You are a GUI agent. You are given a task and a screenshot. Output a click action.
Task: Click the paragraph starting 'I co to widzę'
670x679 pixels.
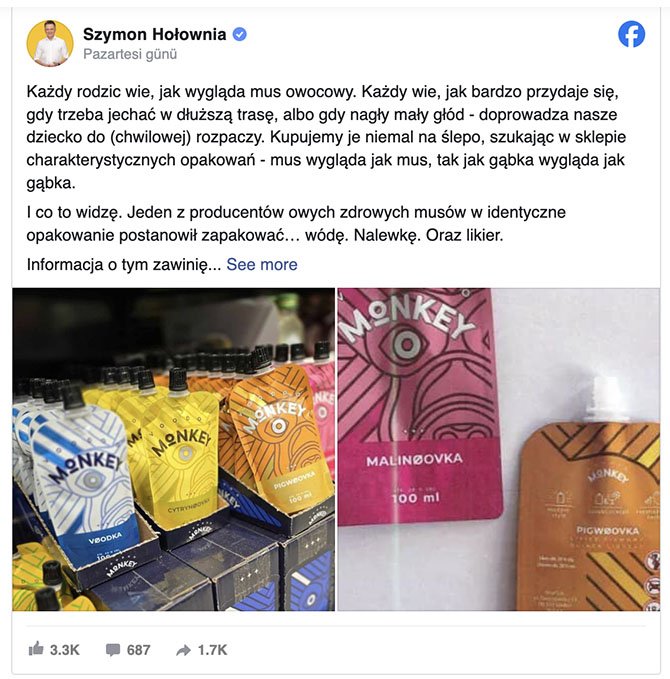[296, 223]
